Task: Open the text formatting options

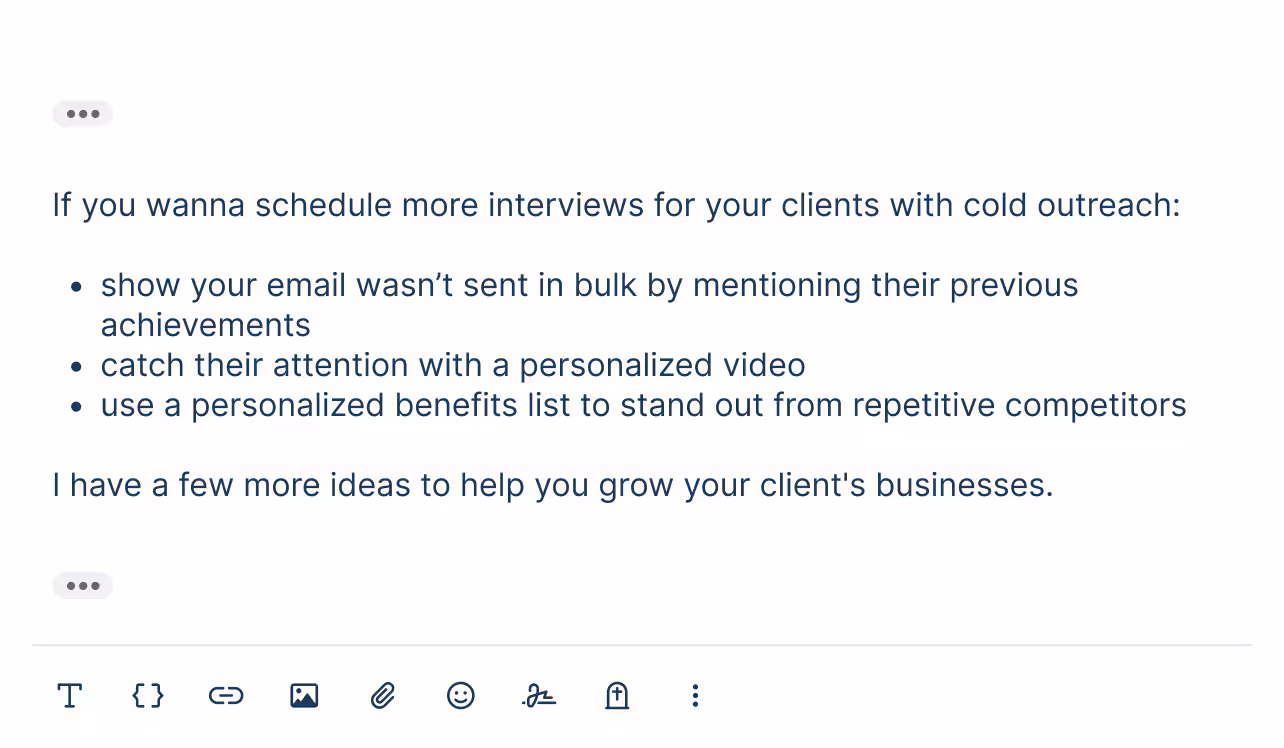Action: (69, 695)
